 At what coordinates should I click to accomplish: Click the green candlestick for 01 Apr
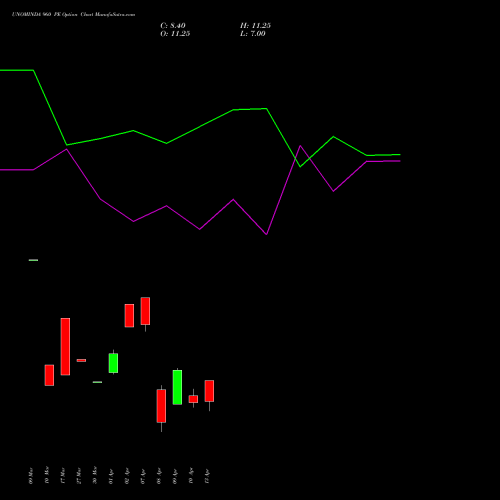113,363
